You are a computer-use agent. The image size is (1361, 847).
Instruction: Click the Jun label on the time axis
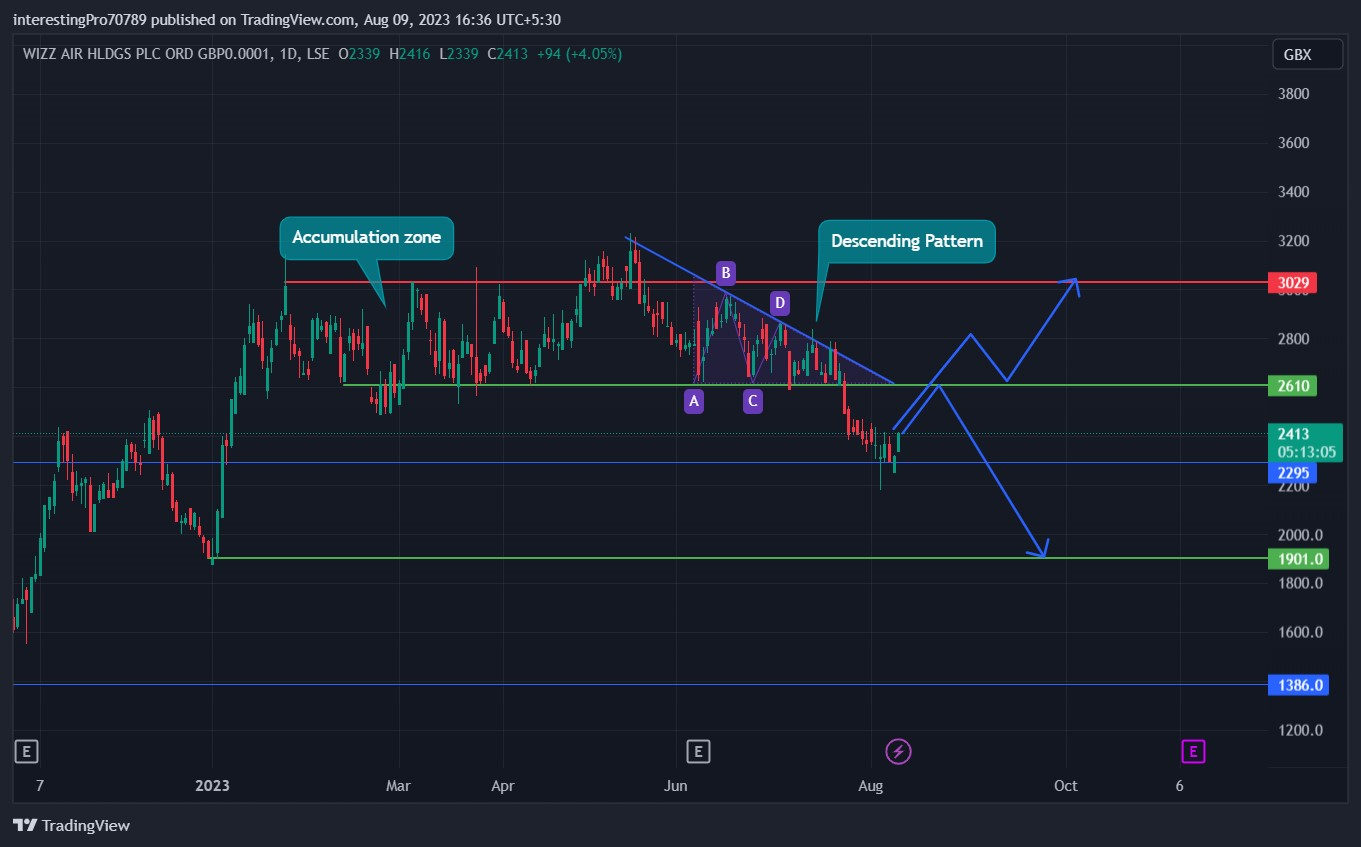(x=676, y=786)
